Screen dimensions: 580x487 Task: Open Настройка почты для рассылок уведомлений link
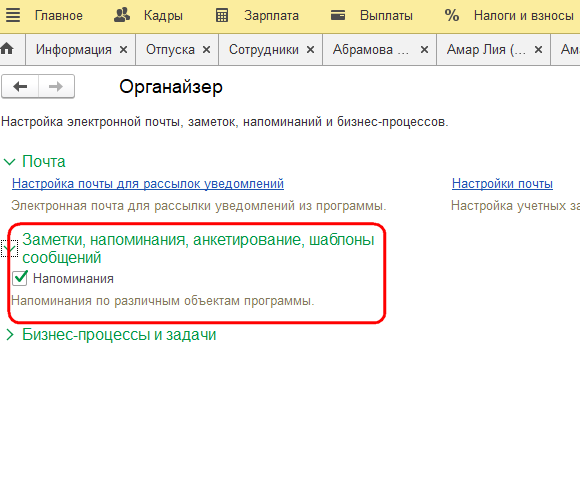click(x=148, y=183)
